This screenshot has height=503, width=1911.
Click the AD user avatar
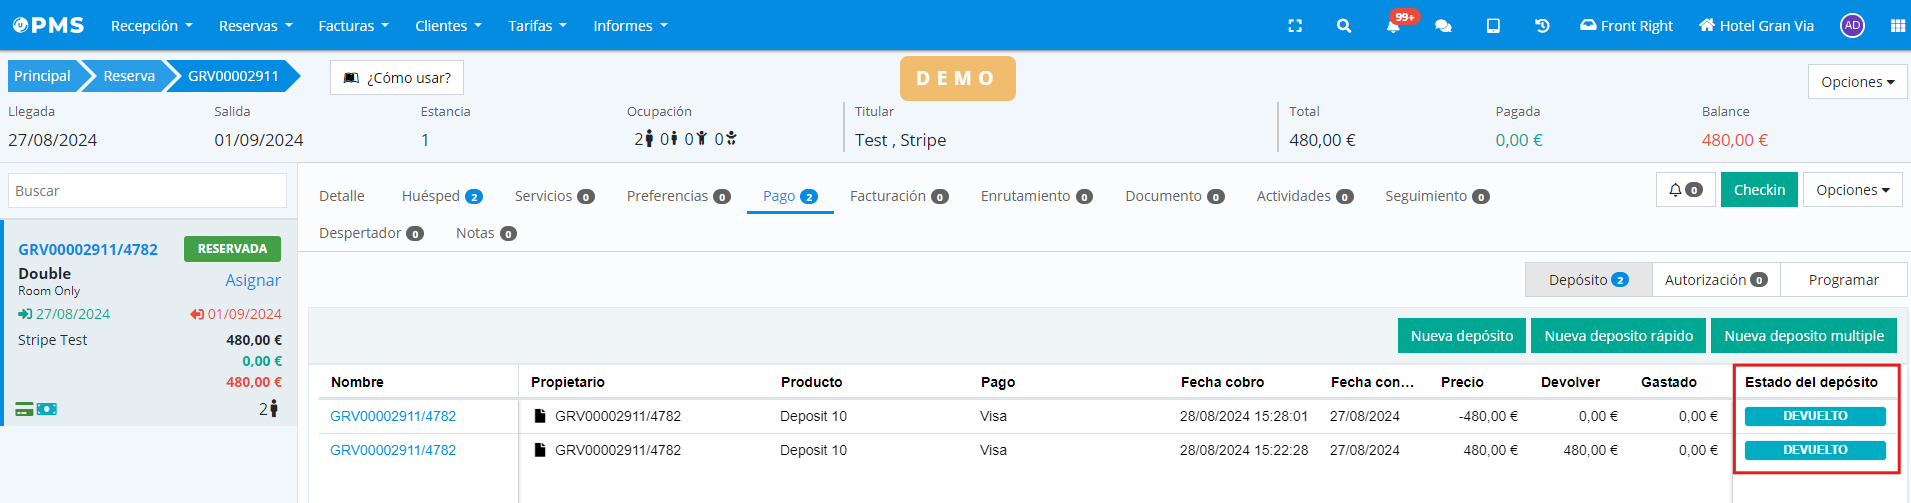[1852, 26]
